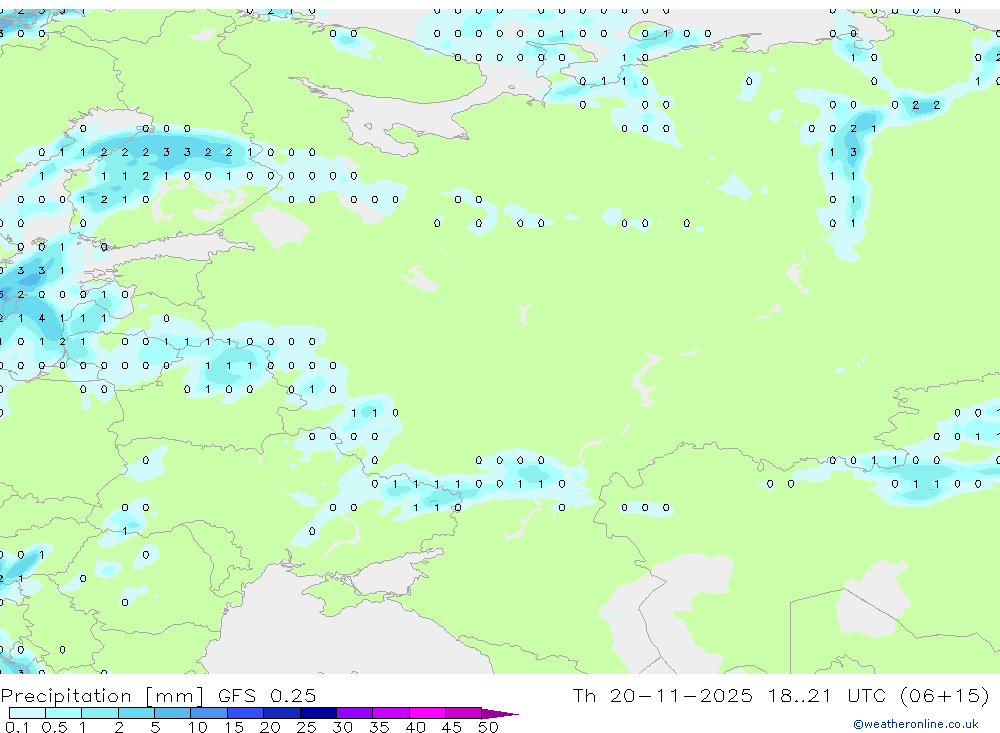
Task: Select the '10' legend scale label
Action: click(198, 727)
